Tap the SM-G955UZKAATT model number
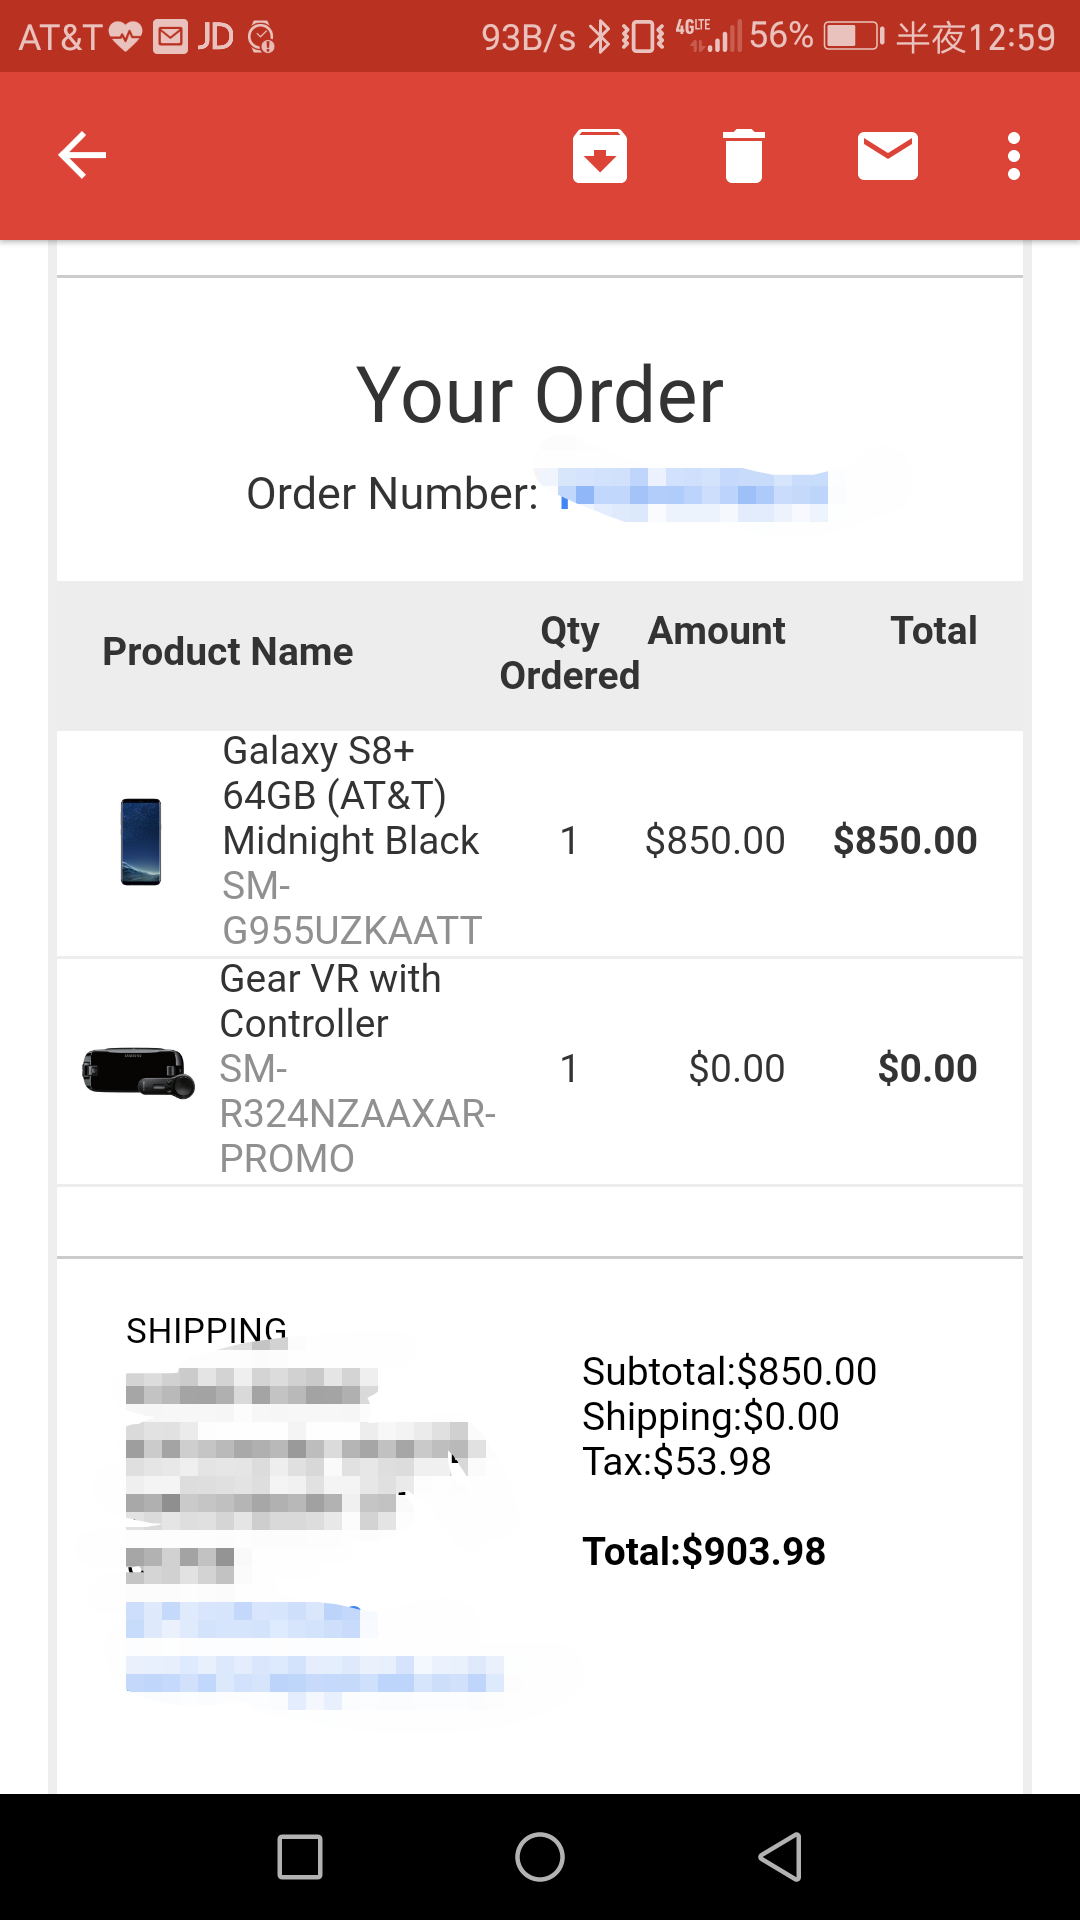 coord(352,909)
